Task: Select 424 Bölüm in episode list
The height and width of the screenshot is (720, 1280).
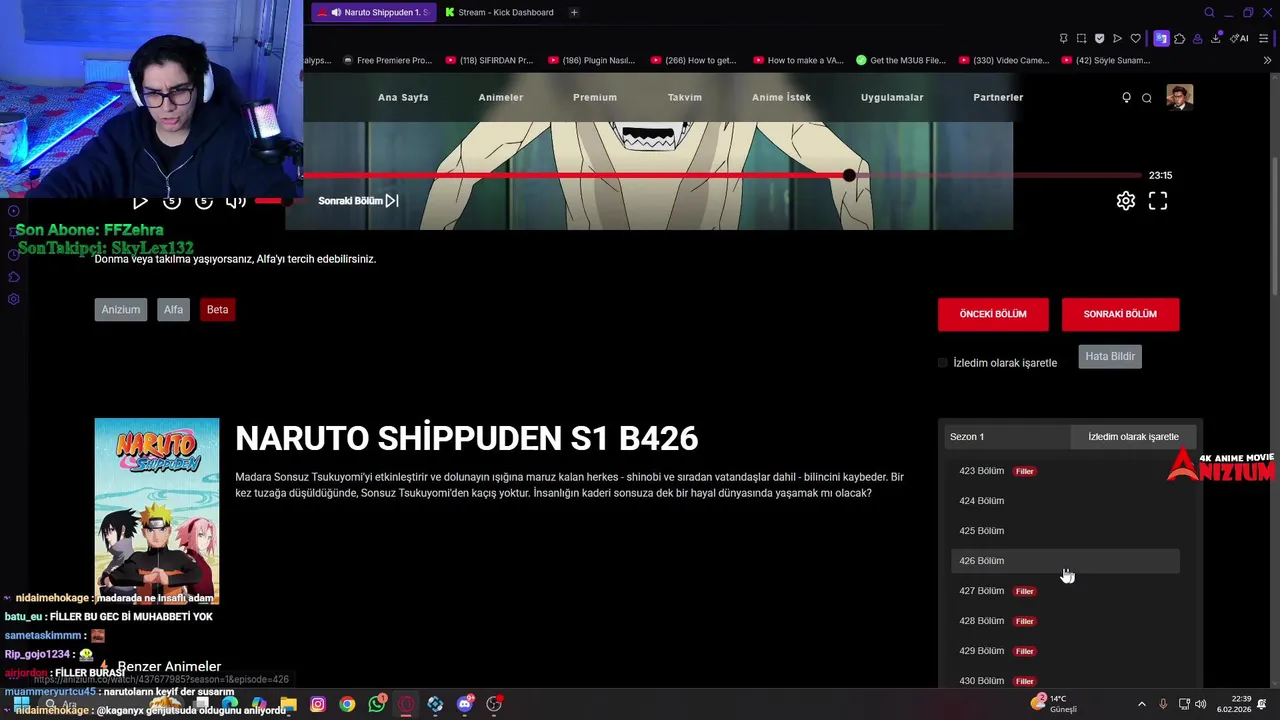Action: point(1065,501)
